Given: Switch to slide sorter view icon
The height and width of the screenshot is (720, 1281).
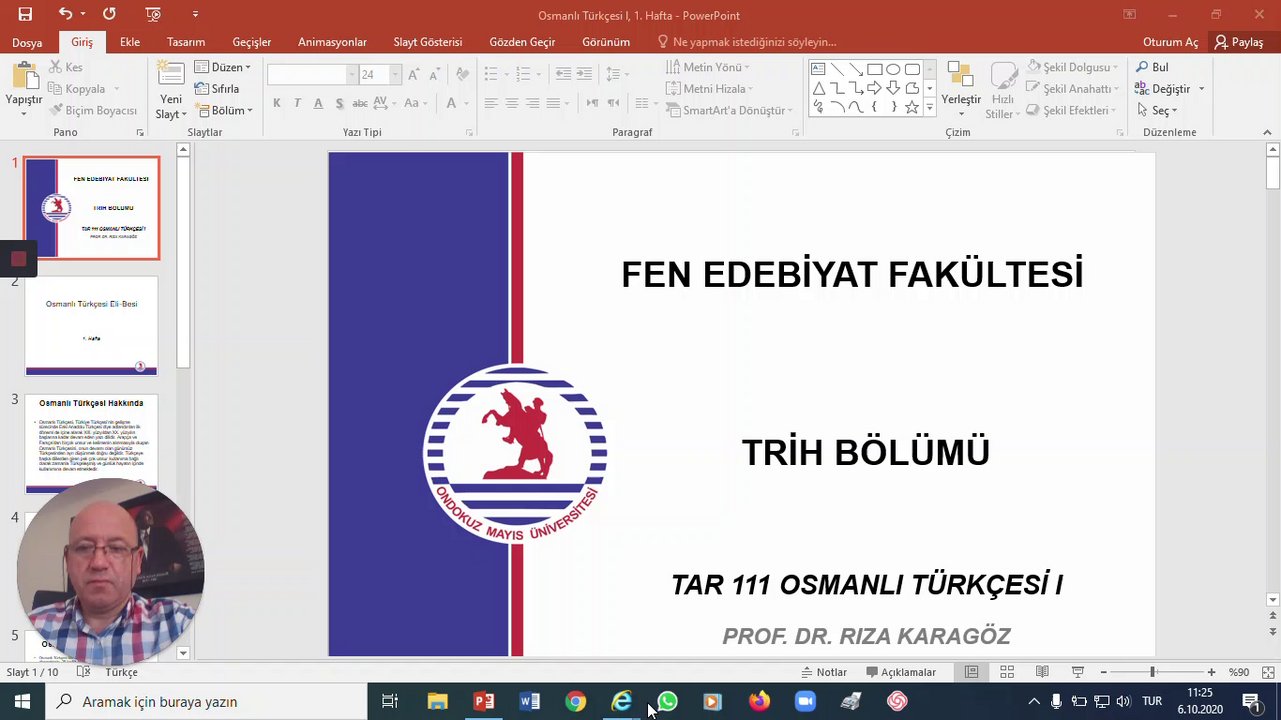Looking at the screenshot, I should [1007, 672].
